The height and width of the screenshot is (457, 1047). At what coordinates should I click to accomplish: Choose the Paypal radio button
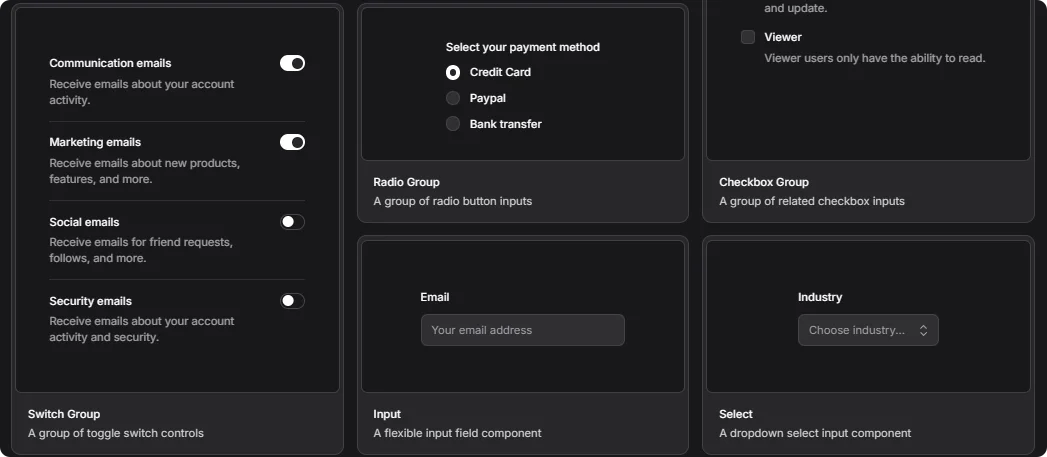[x=453, y=98]
